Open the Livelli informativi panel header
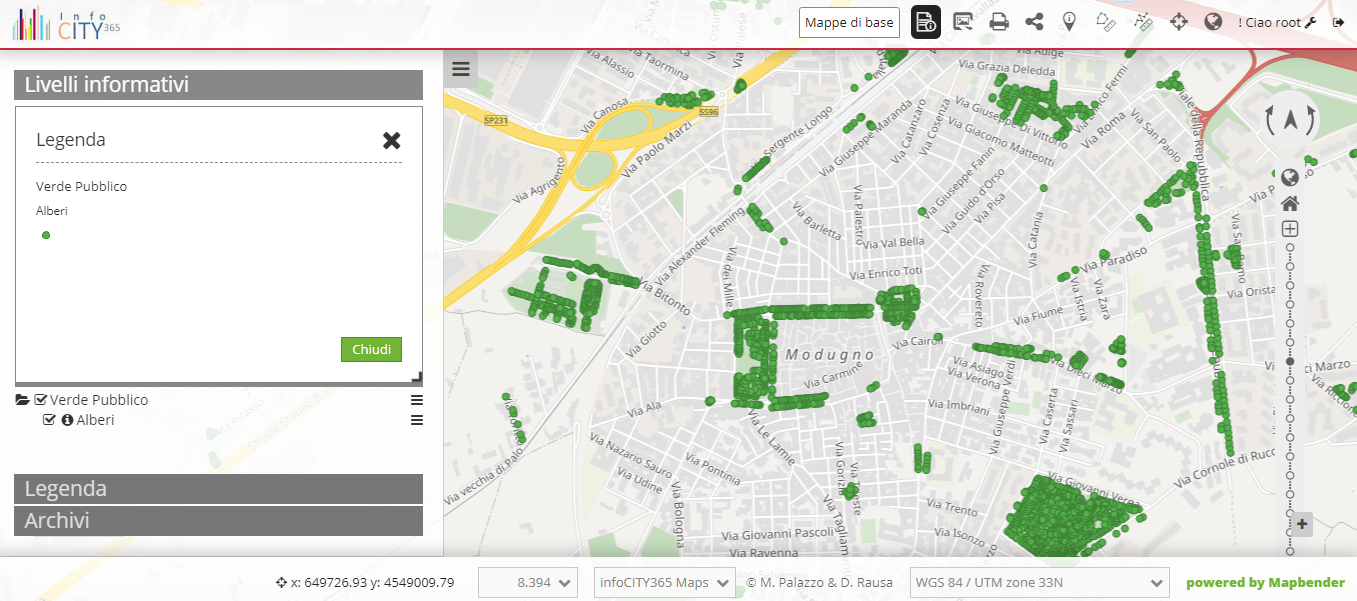The width and height of the screenshot is (1357, 601). click(x=218, y=85)
